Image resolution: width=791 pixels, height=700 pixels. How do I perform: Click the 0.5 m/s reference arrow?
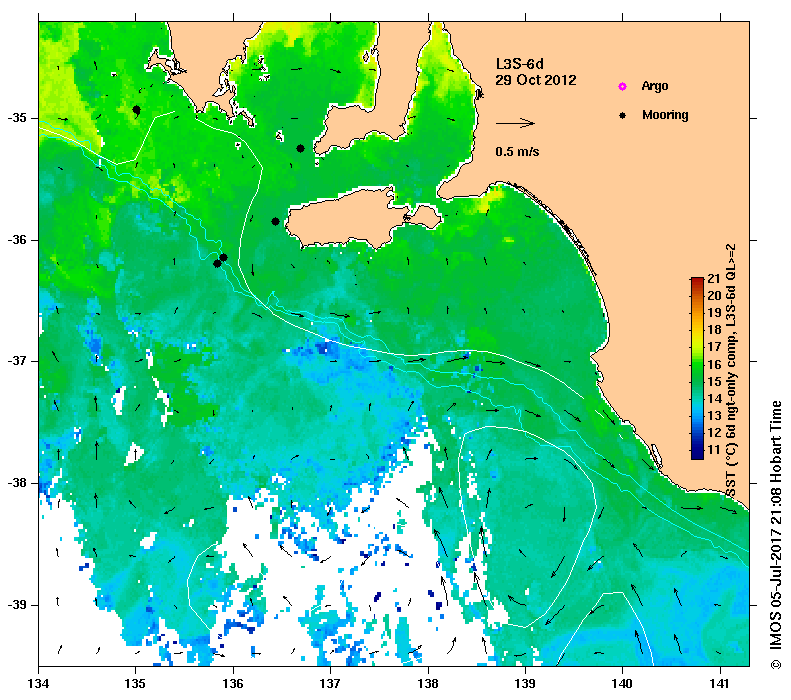(x=515, y=123)
